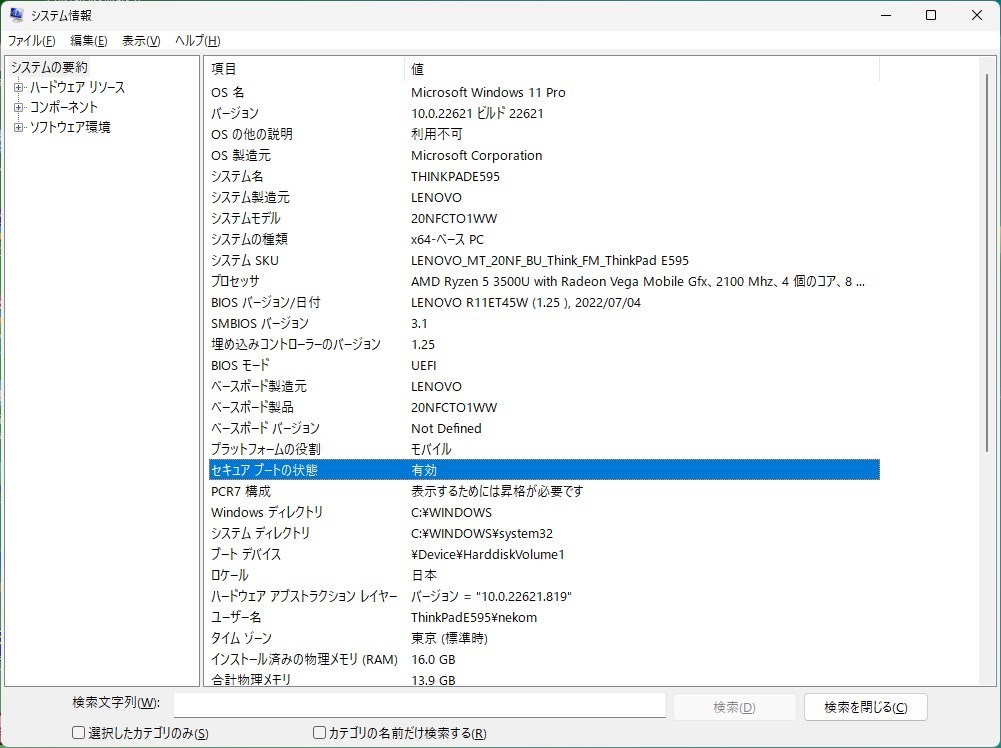
Task: Select the システム名 row
Action: [544, 177]
